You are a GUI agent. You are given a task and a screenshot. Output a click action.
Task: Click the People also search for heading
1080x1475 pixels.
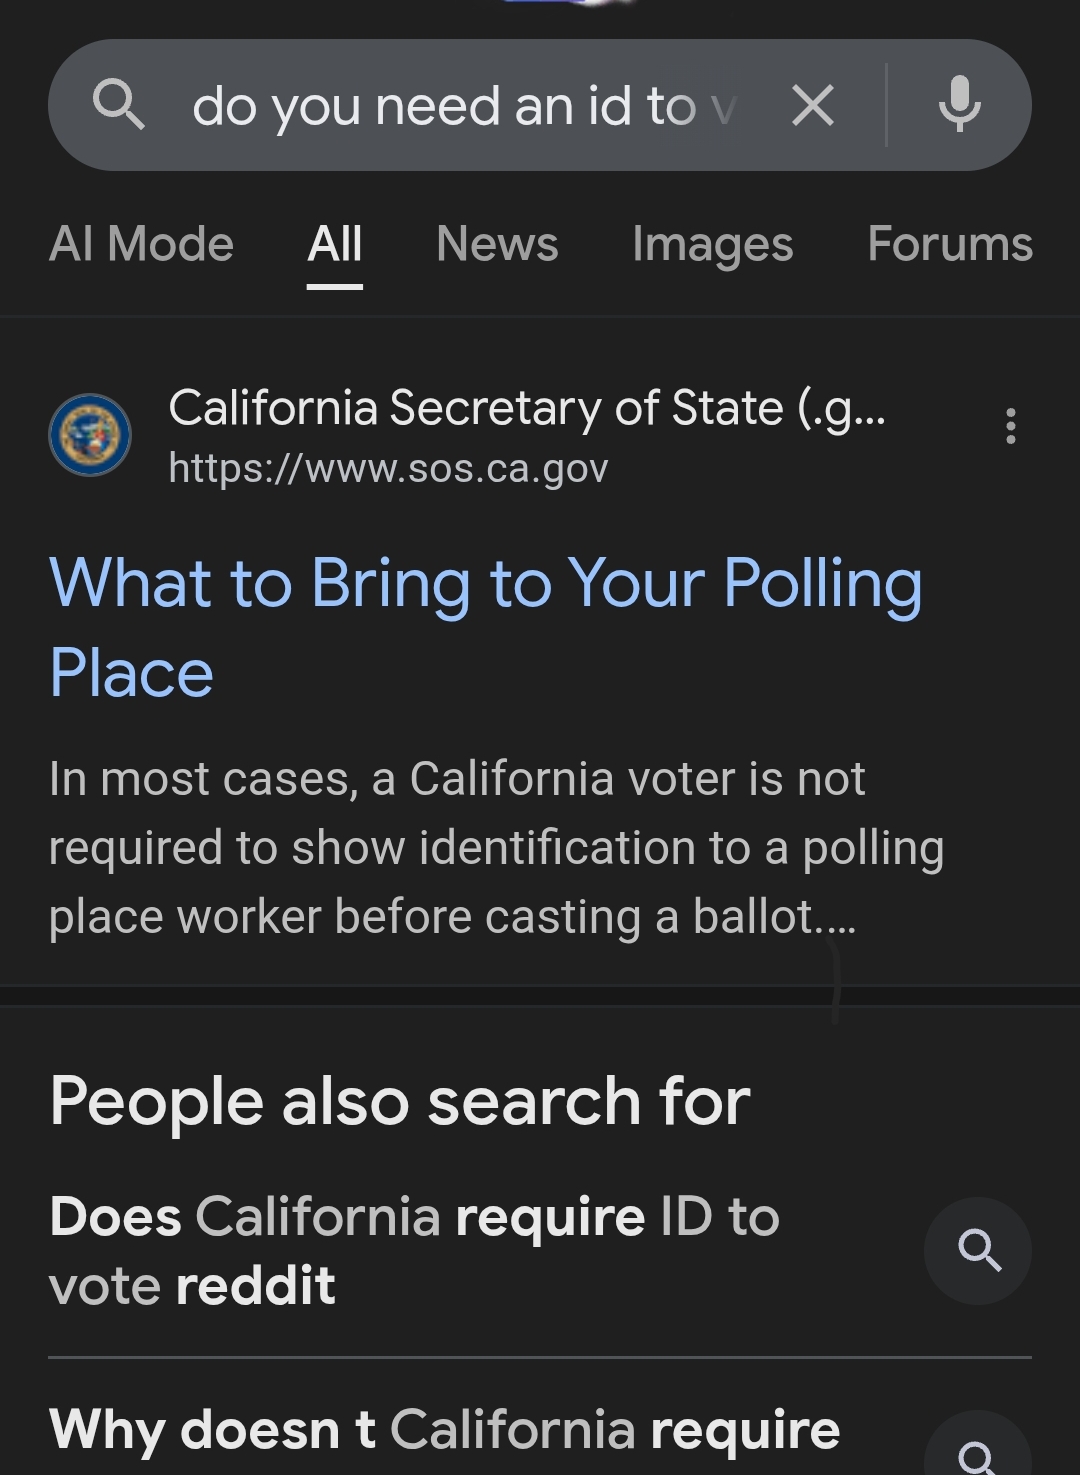(x=399, y=1101)
